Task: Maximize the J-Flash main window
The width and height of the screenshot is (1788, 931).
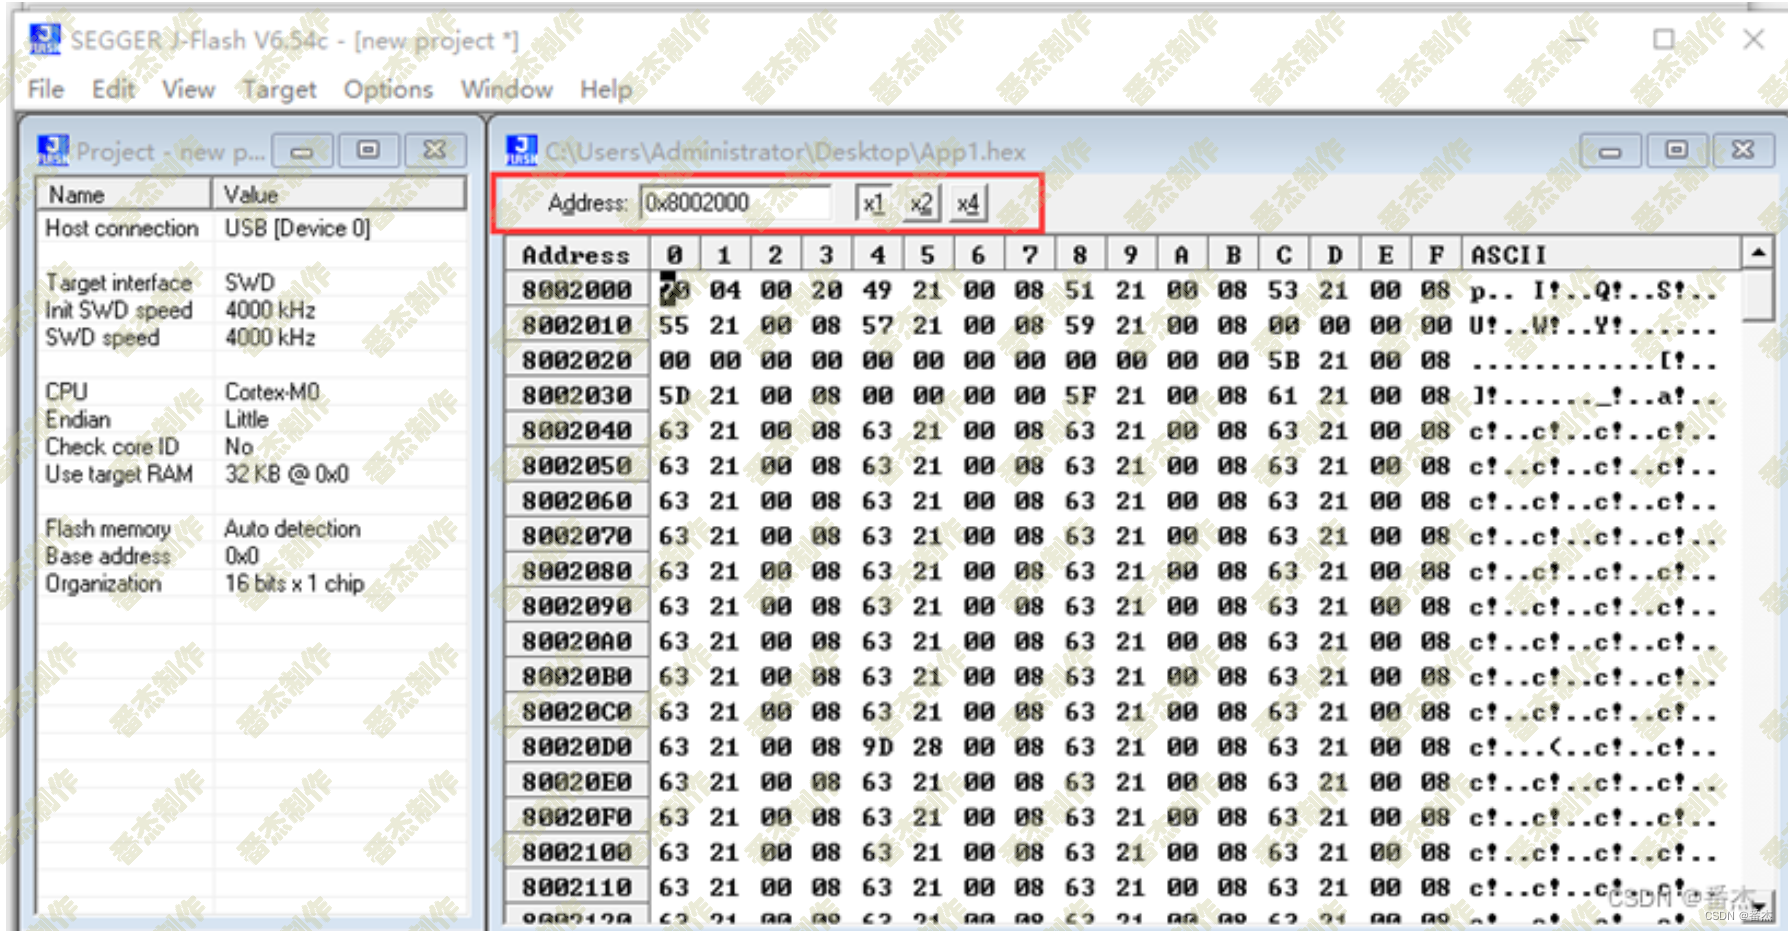Action: (1664, 39)
